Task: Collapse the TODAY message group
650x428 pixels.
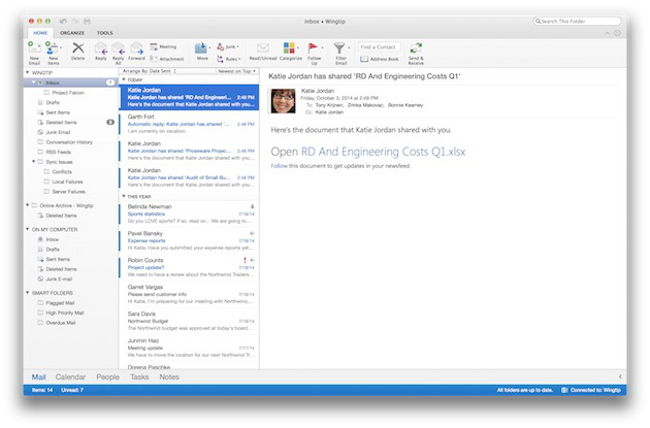Action: pyautogui.click(x=124, y=79)
